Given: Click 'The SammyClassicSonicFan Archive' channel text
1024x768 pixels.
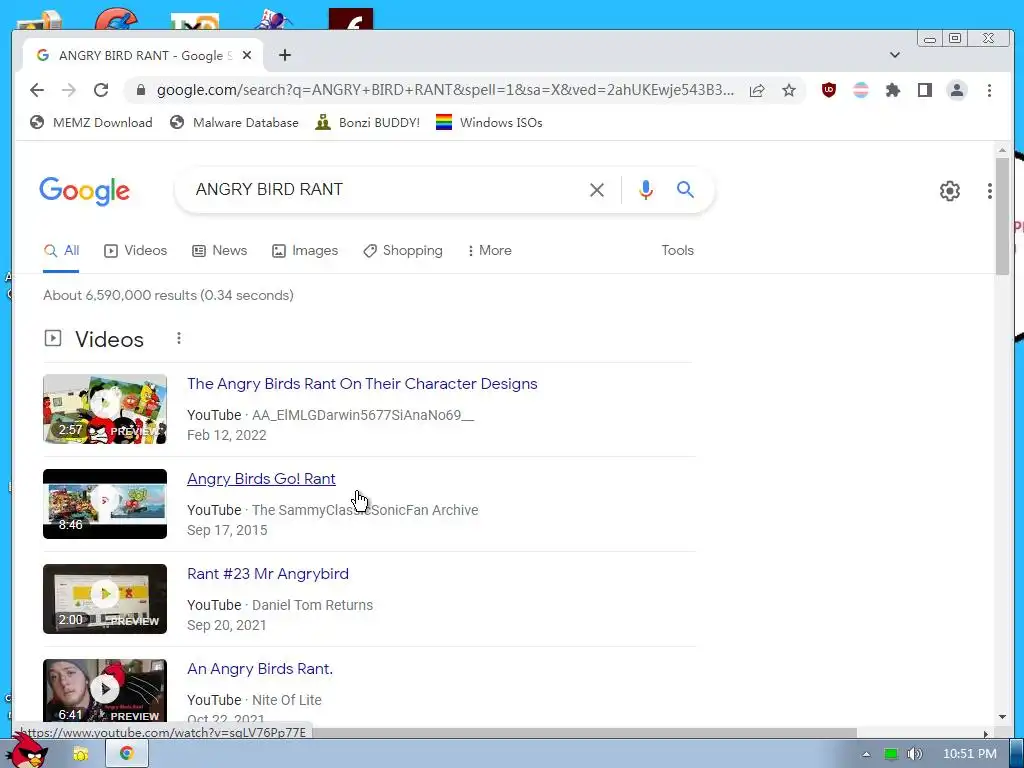Looking at the screenshot, I should pyautogui.click(x=365, y=510).
